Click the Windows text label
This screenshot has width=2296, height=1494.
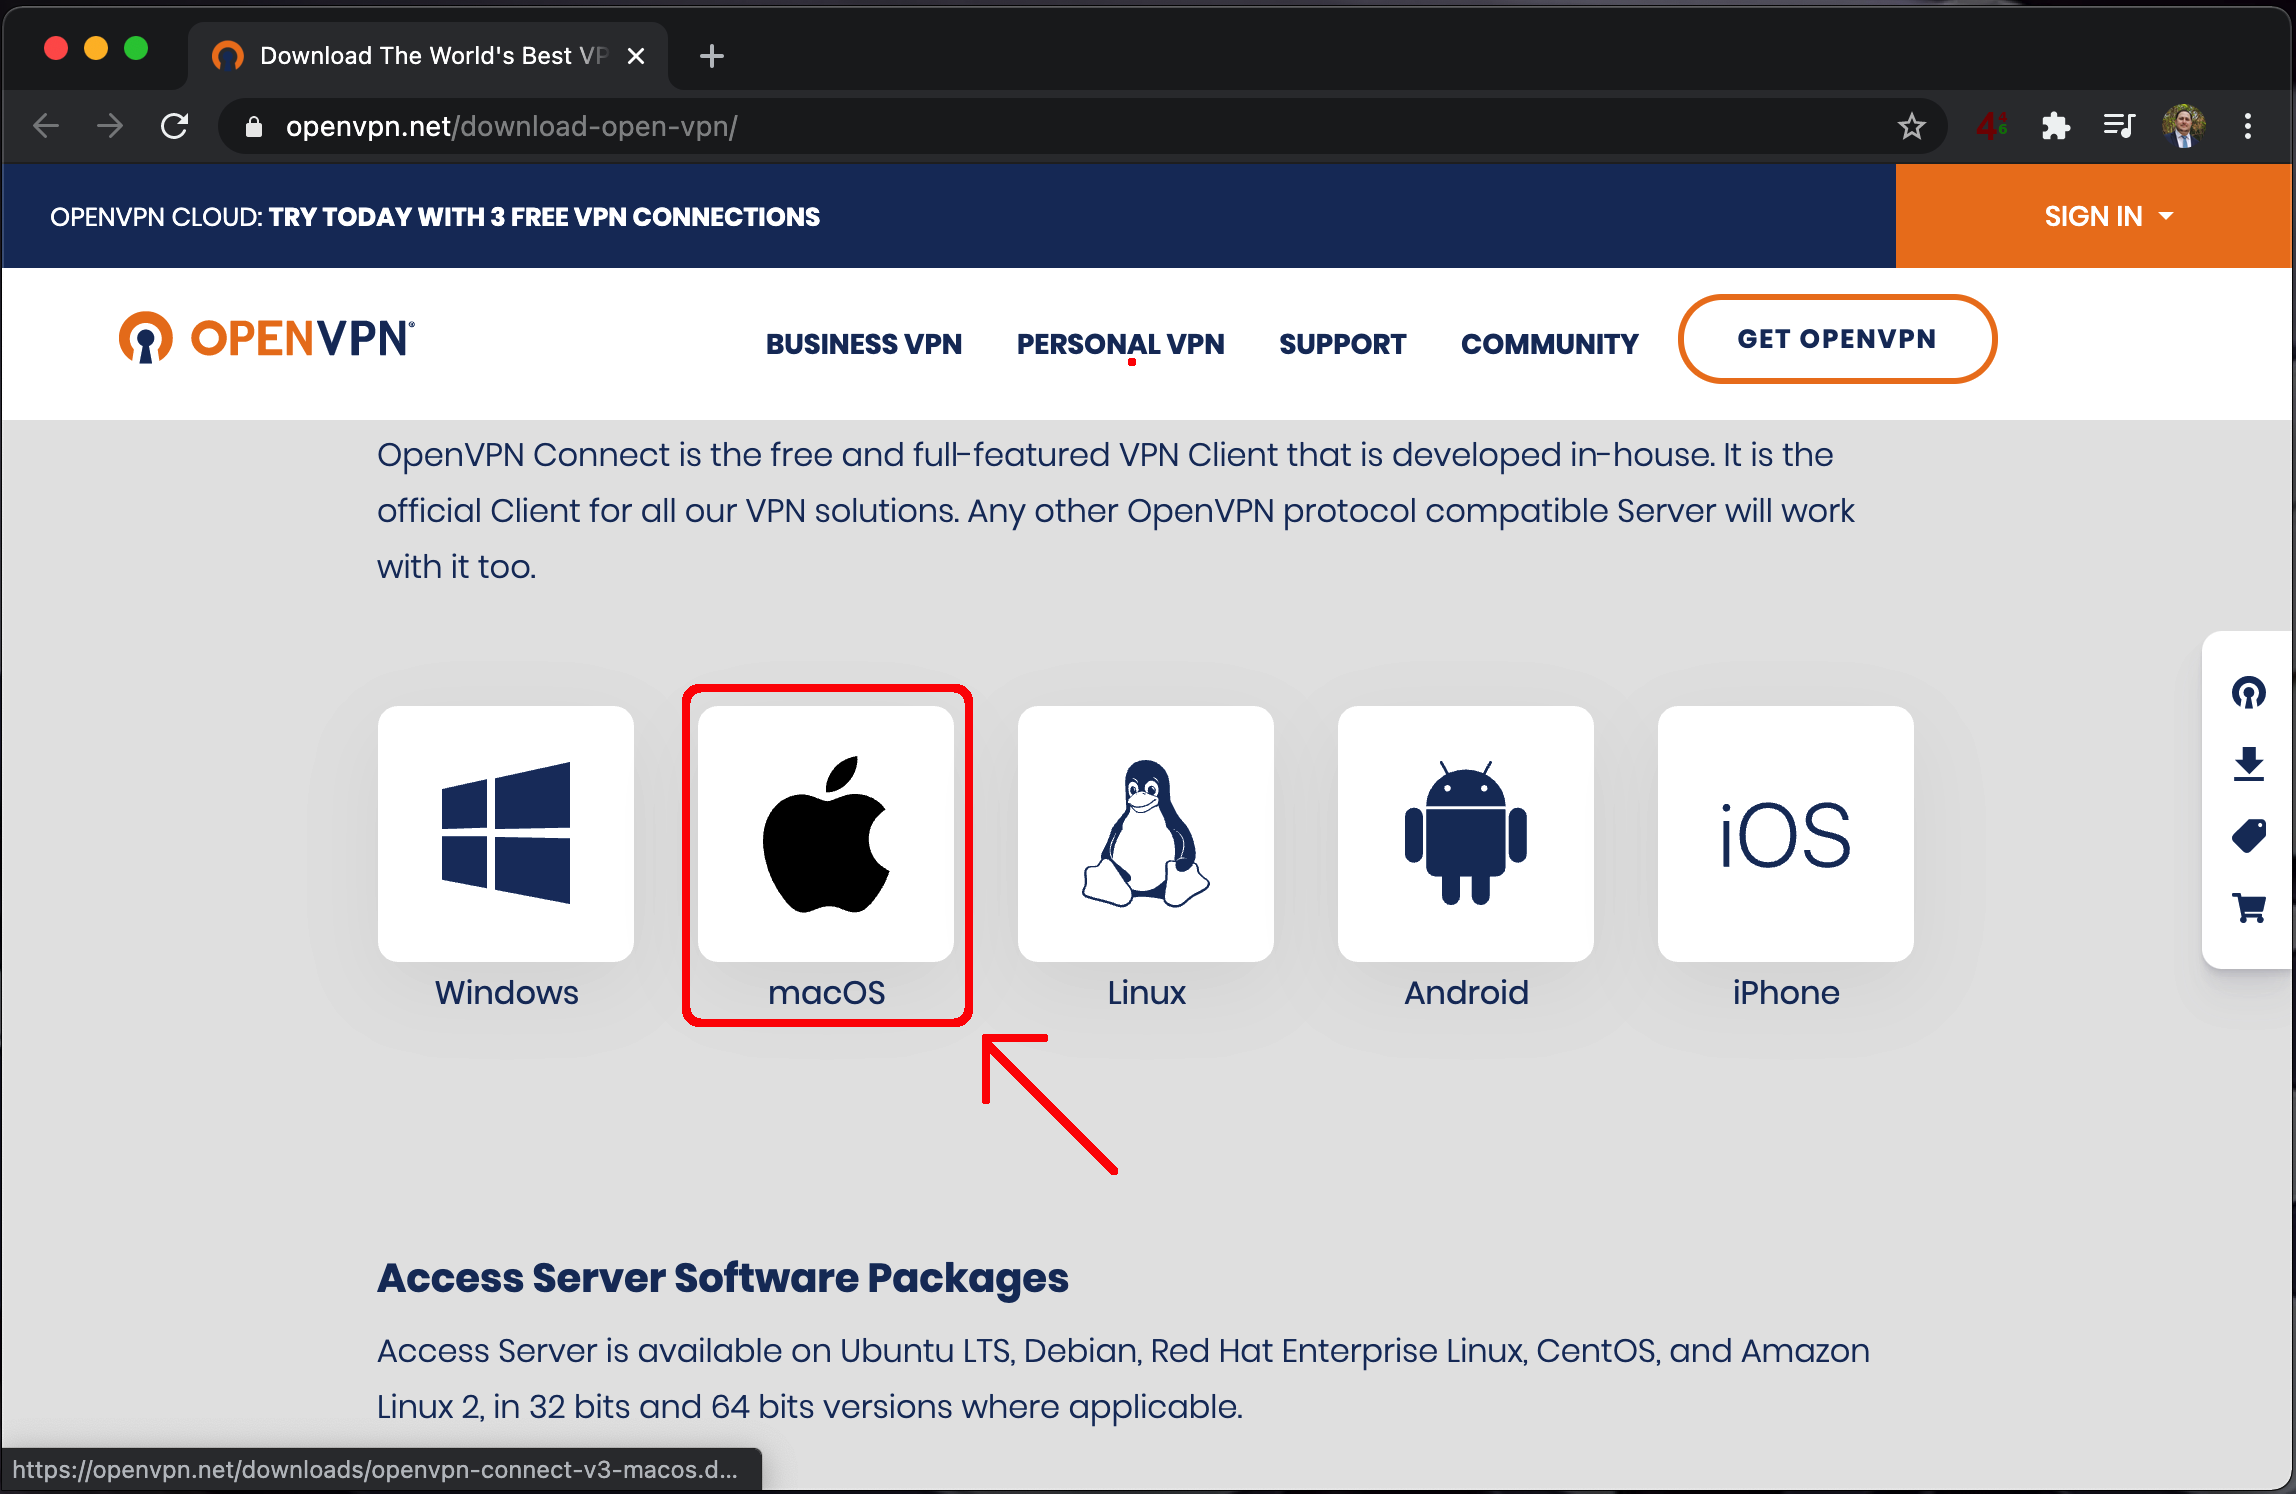click(506, 992)
